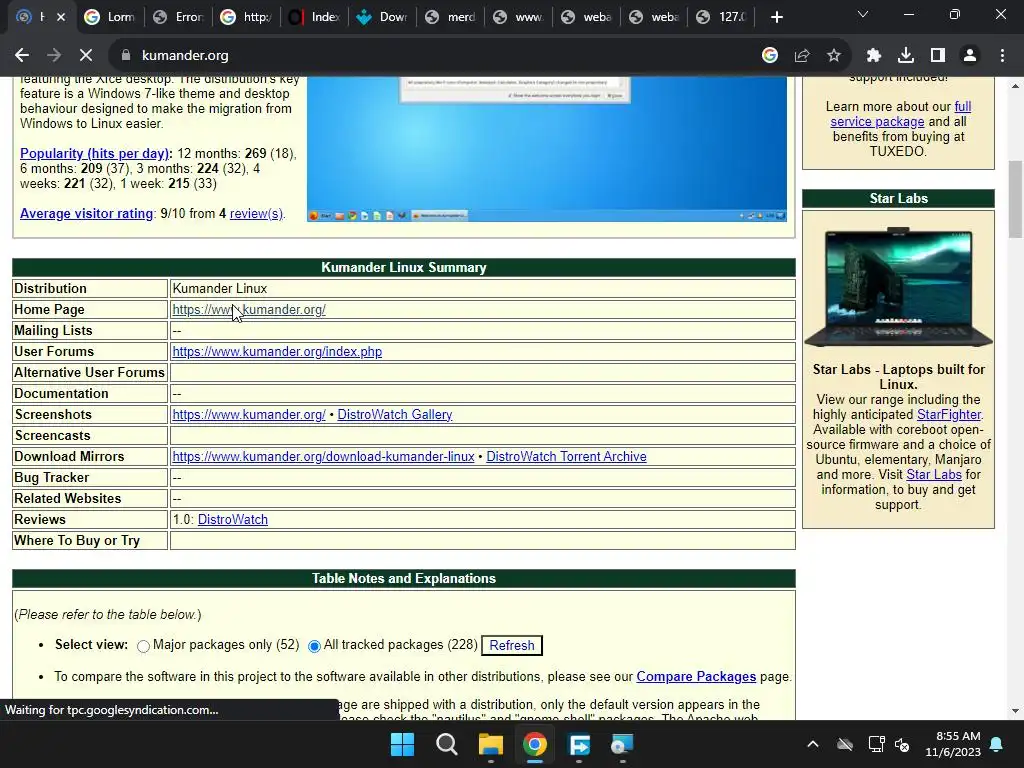Click the 'Where To Buy or Try' label
Screen dimensions: 1024x768
pyautogui.click(x=77, y=541)
